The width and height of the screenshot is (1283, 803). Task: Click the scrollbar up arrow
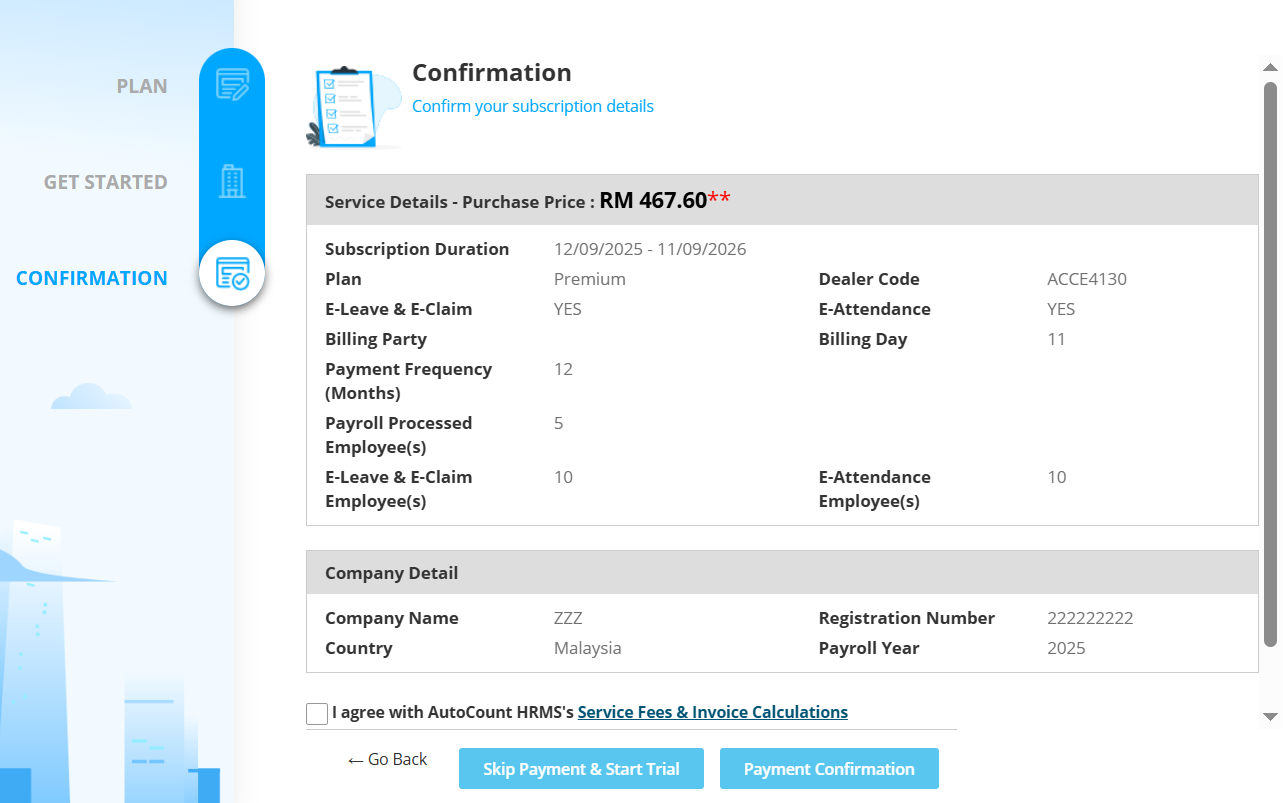[1270, 67]
